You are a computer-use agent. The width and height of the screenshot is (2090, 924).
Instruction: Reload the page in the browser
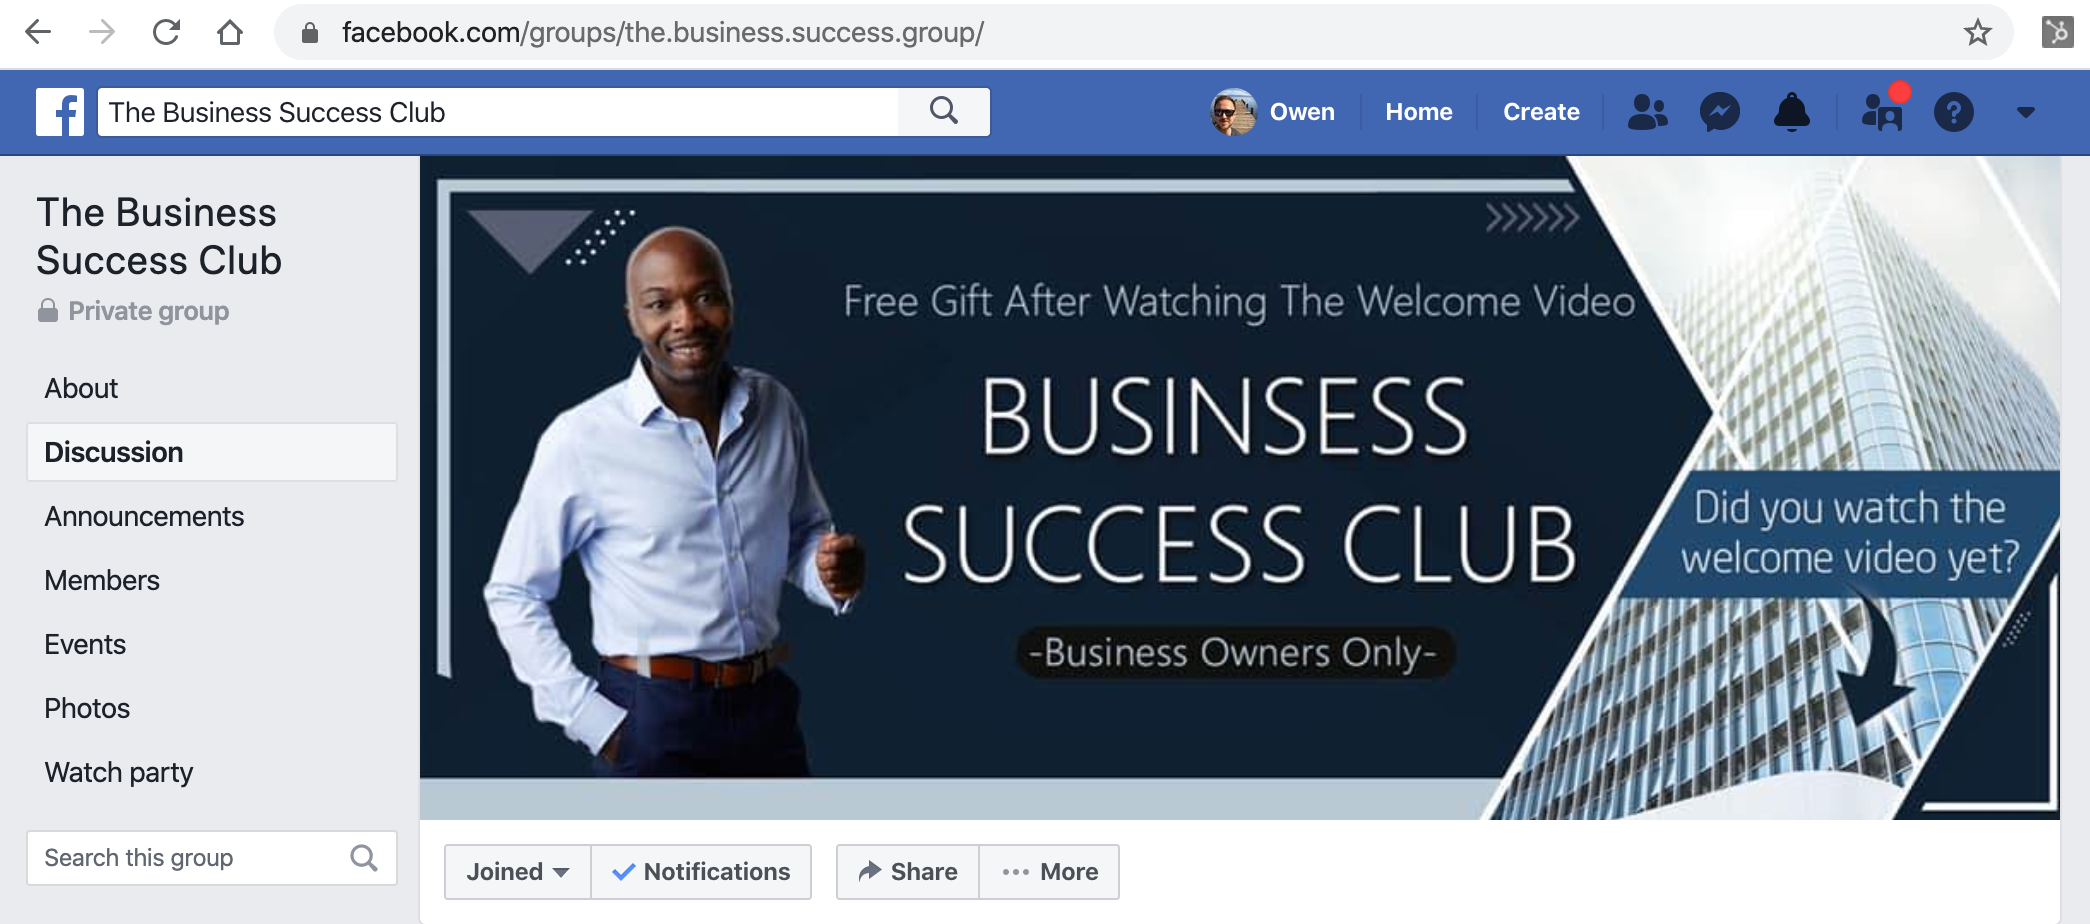[166, 33]
